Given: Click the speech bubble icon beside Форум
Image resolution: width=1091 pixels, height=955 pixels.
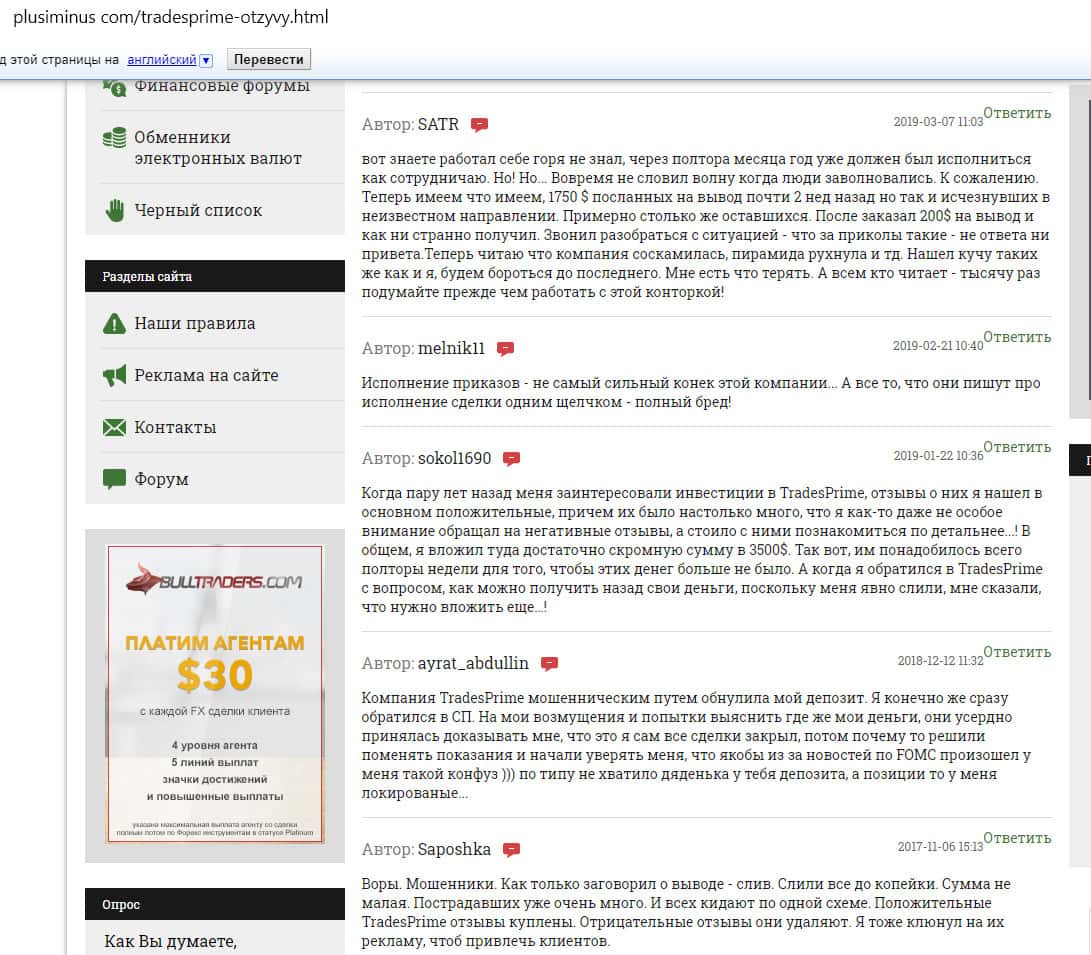Looking at the screenshot, I should (x=114, y=479).
